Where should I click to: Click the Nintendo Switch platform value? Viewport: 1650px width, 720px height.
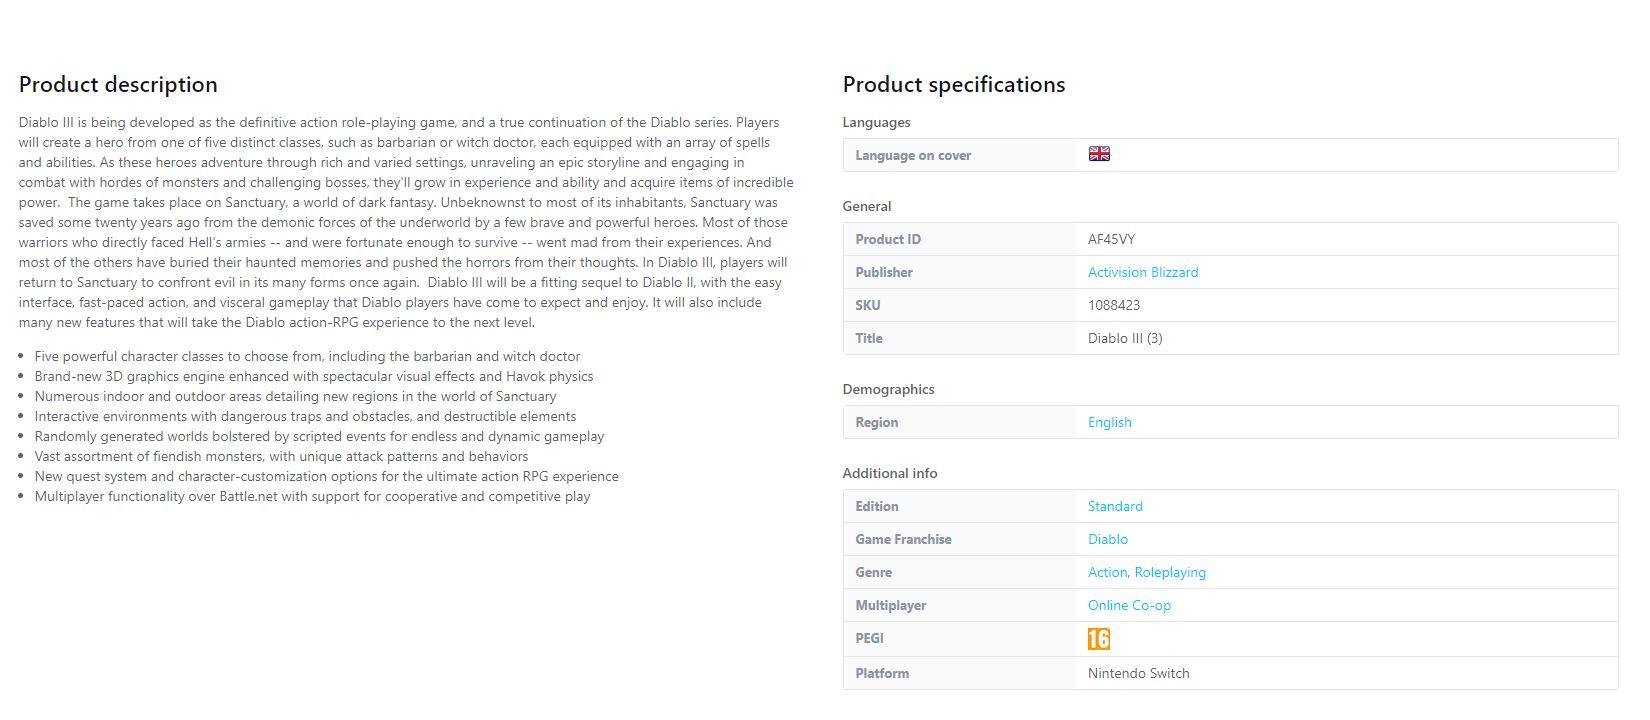click(x=1138, y=673)
